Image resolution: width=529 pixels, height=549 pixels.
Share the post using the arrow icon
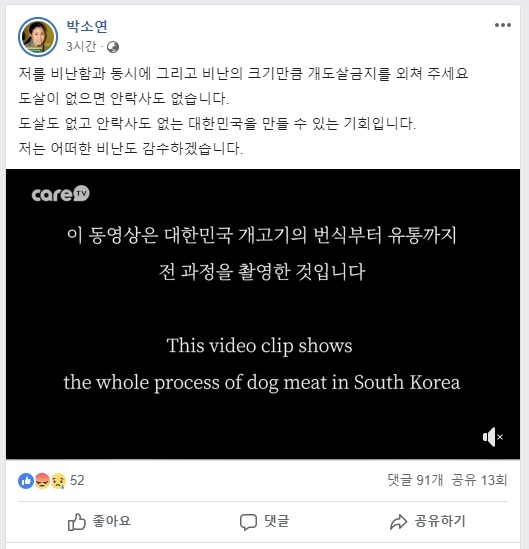[x=398, y=522]
